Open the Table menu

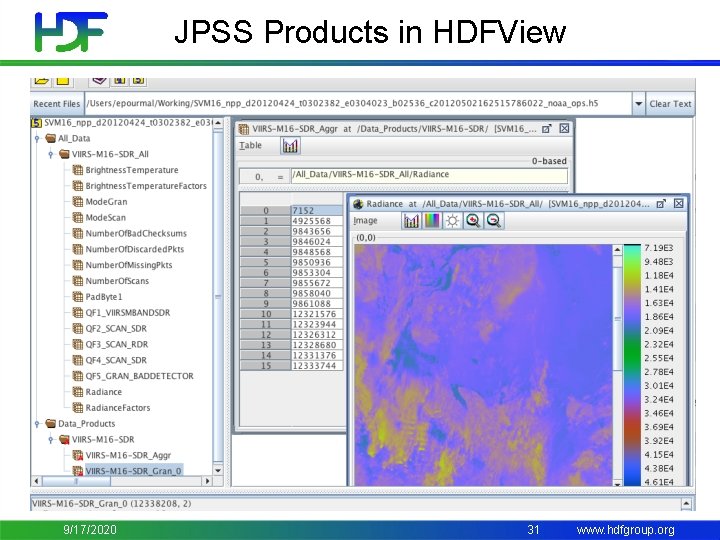pyautogui.click(x=250, y=146)
